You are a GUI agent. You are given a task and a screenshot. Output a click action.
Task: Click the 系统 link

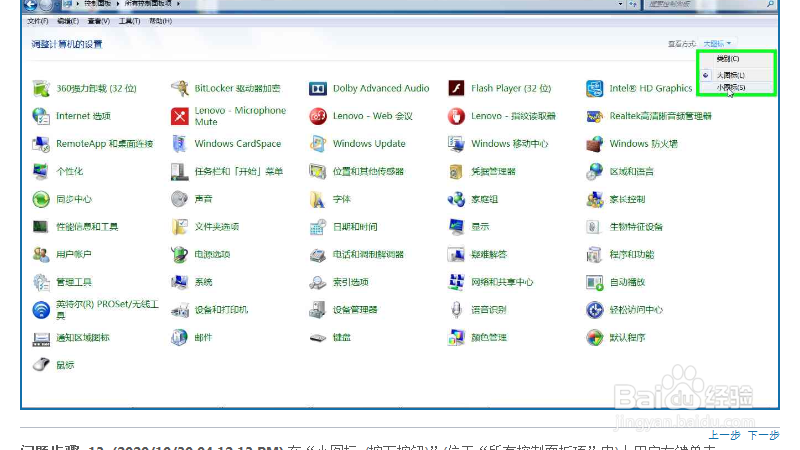pyautogui.click(x=203, y=282)
